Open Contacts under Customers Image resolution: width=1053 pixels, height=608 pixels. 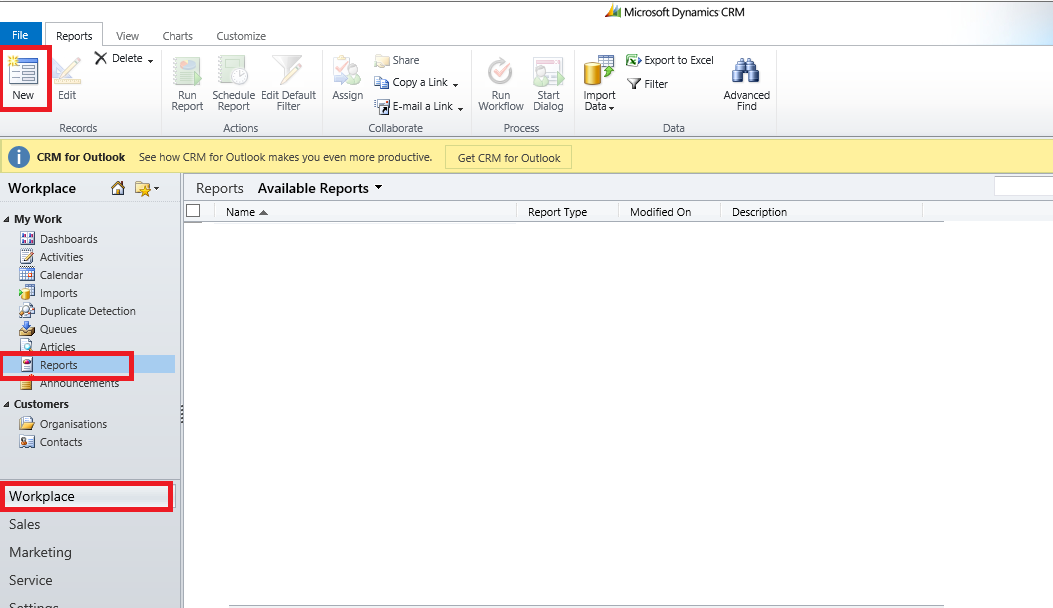click(60, 443)
